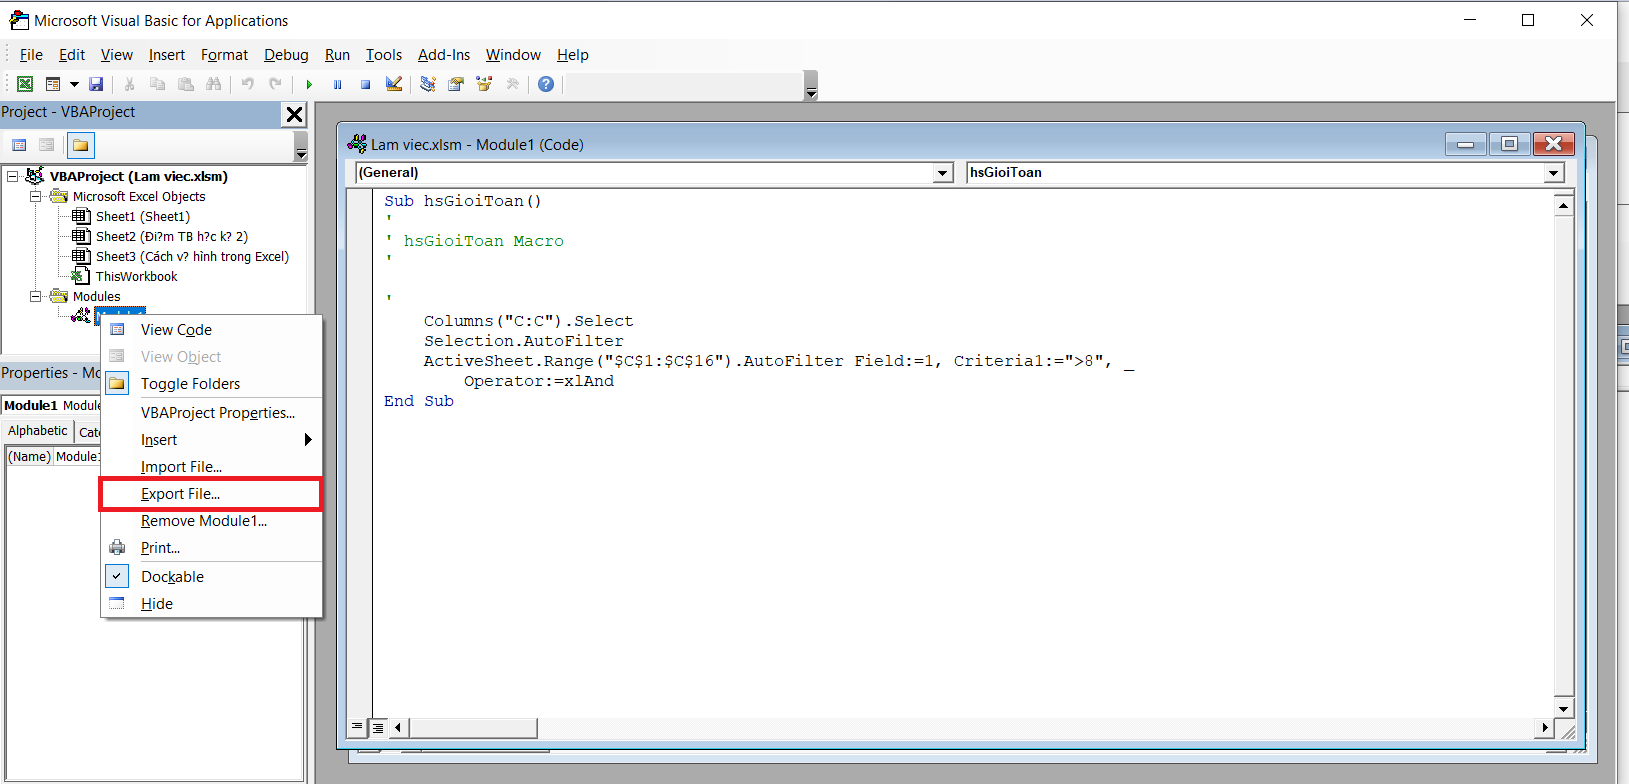The height and width of the screenshot is (784, 1629).
Task: Open the Debug menu in the menu bar
Action: tap(286, 55)
